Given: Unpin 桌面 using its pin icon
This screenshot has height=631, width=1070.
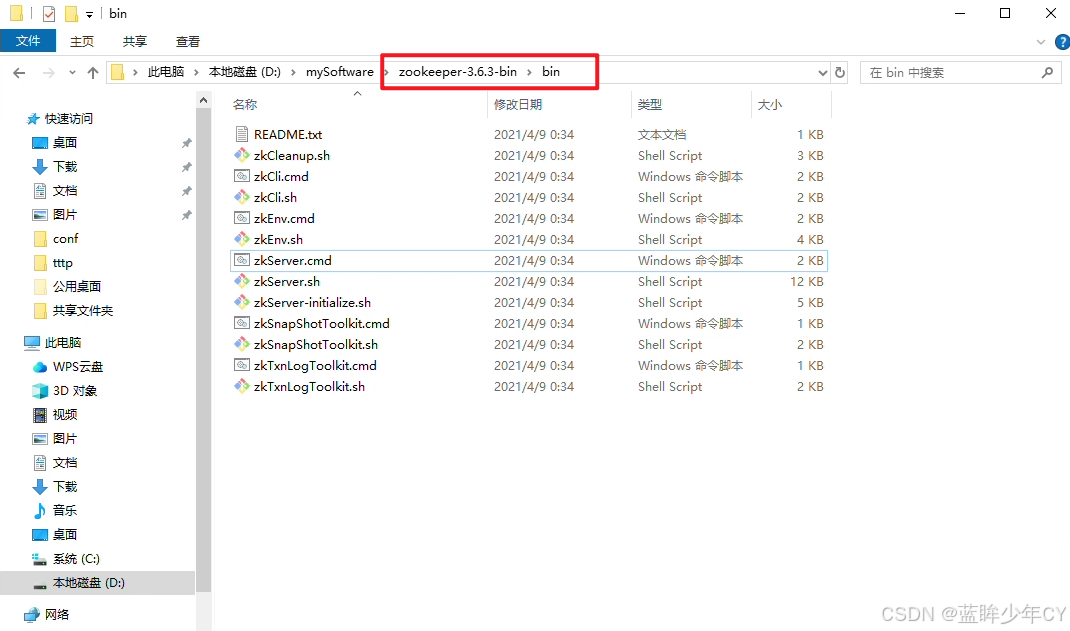Looking at the screenshot, I should [186, 143].
